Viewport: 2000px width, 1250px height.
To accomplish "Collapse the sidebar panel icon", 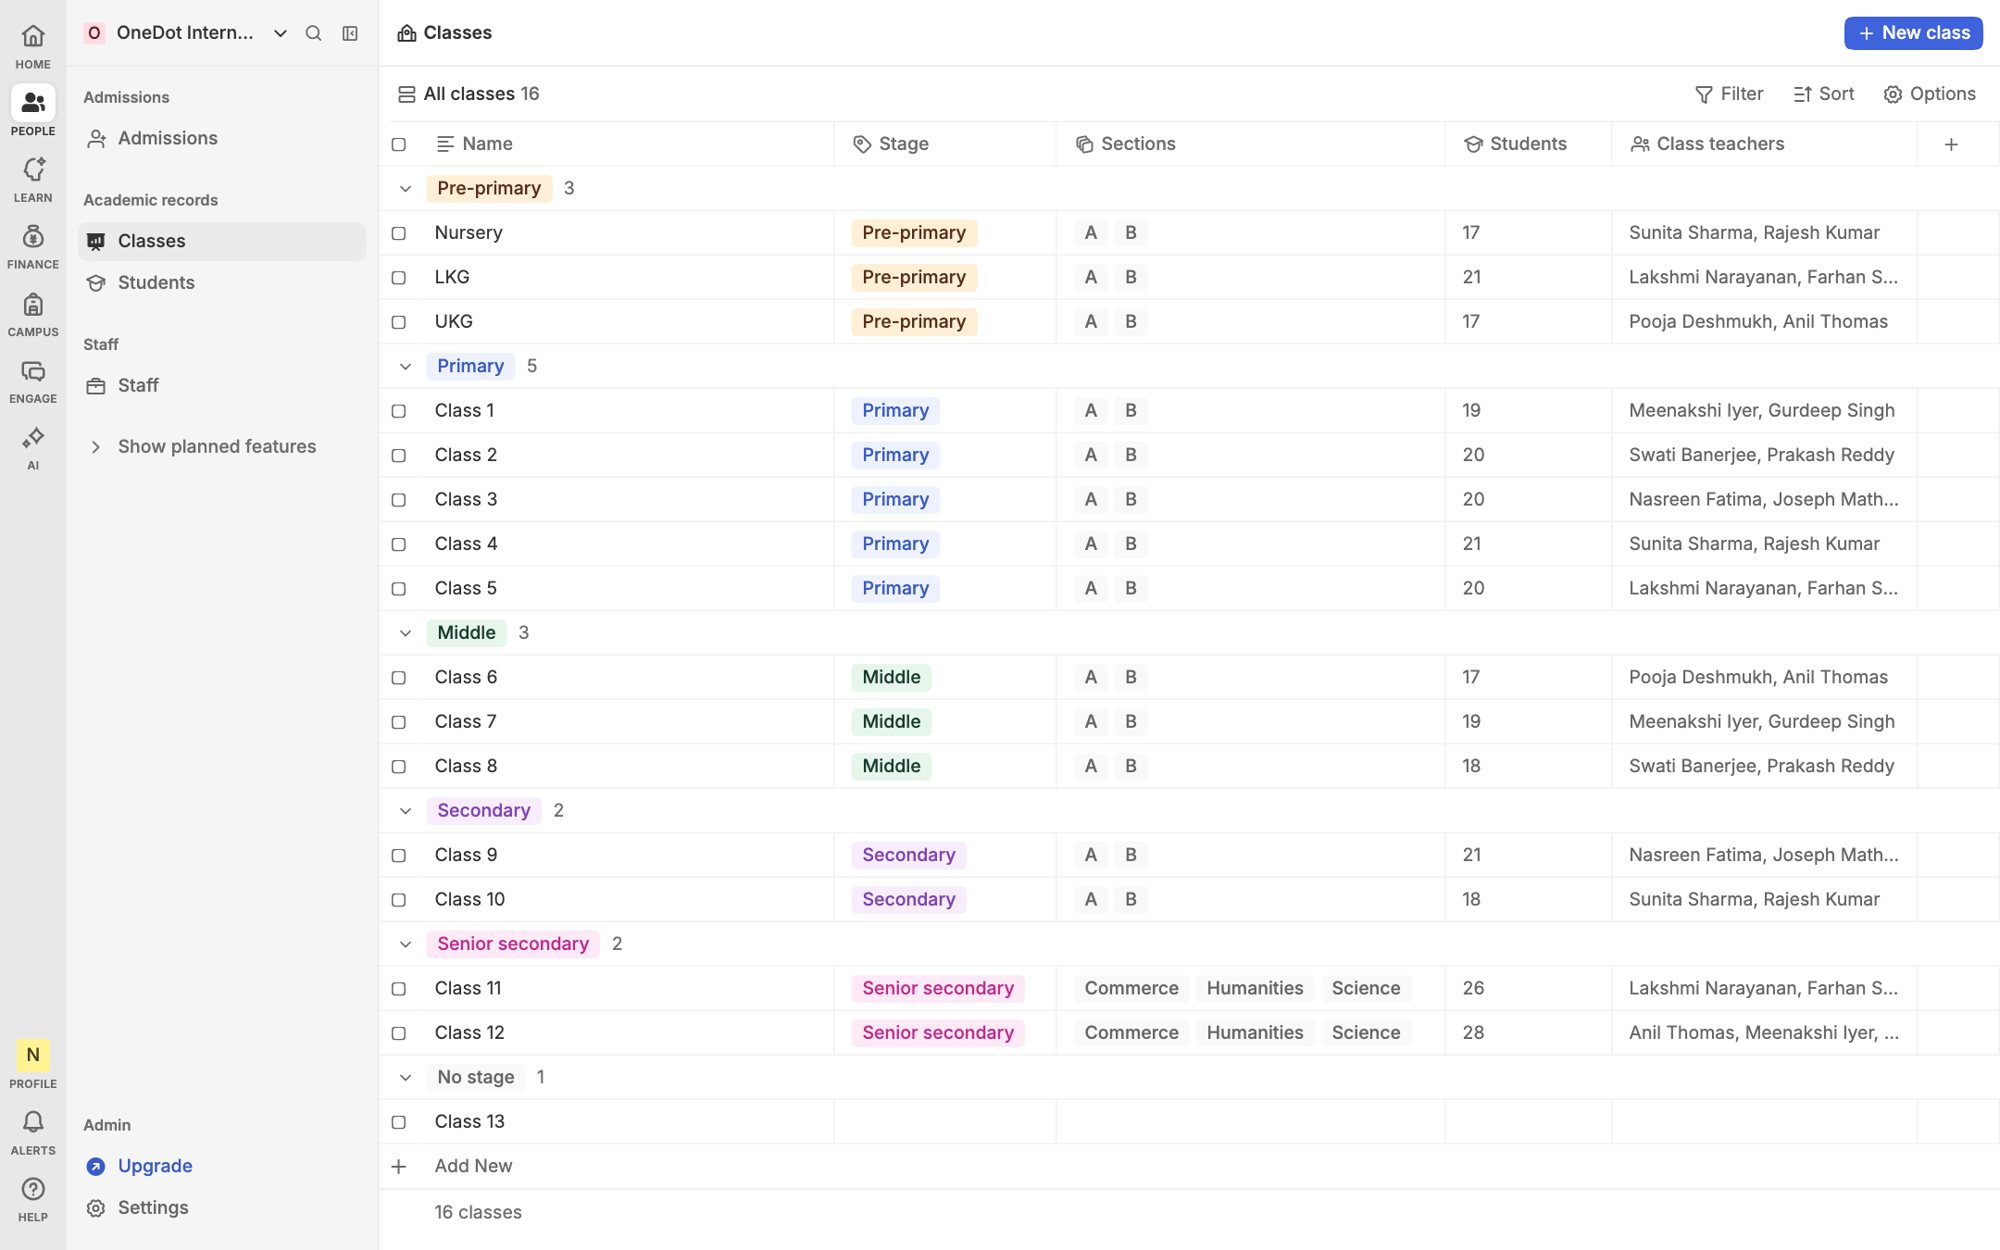I will (350, 33).
